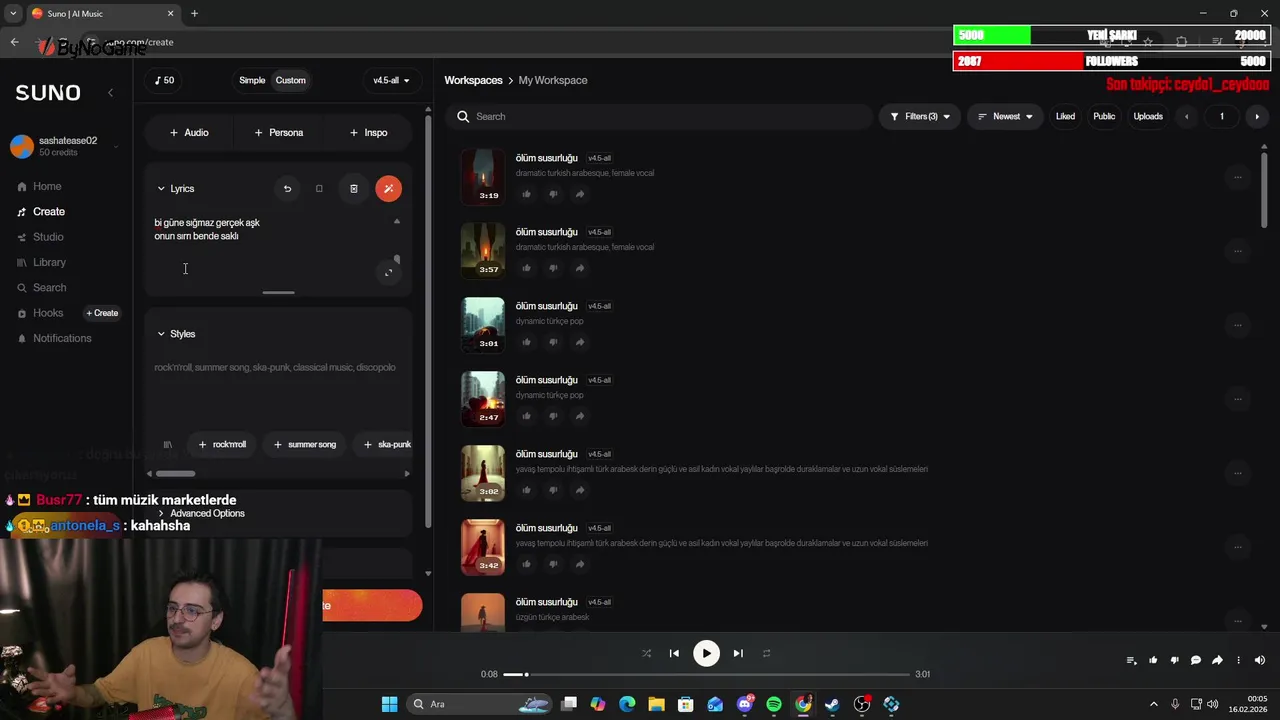Image resolution: width=1280 pixels, height=720 pixels.
Task: Add a Persona
Action: pos(279,132)
